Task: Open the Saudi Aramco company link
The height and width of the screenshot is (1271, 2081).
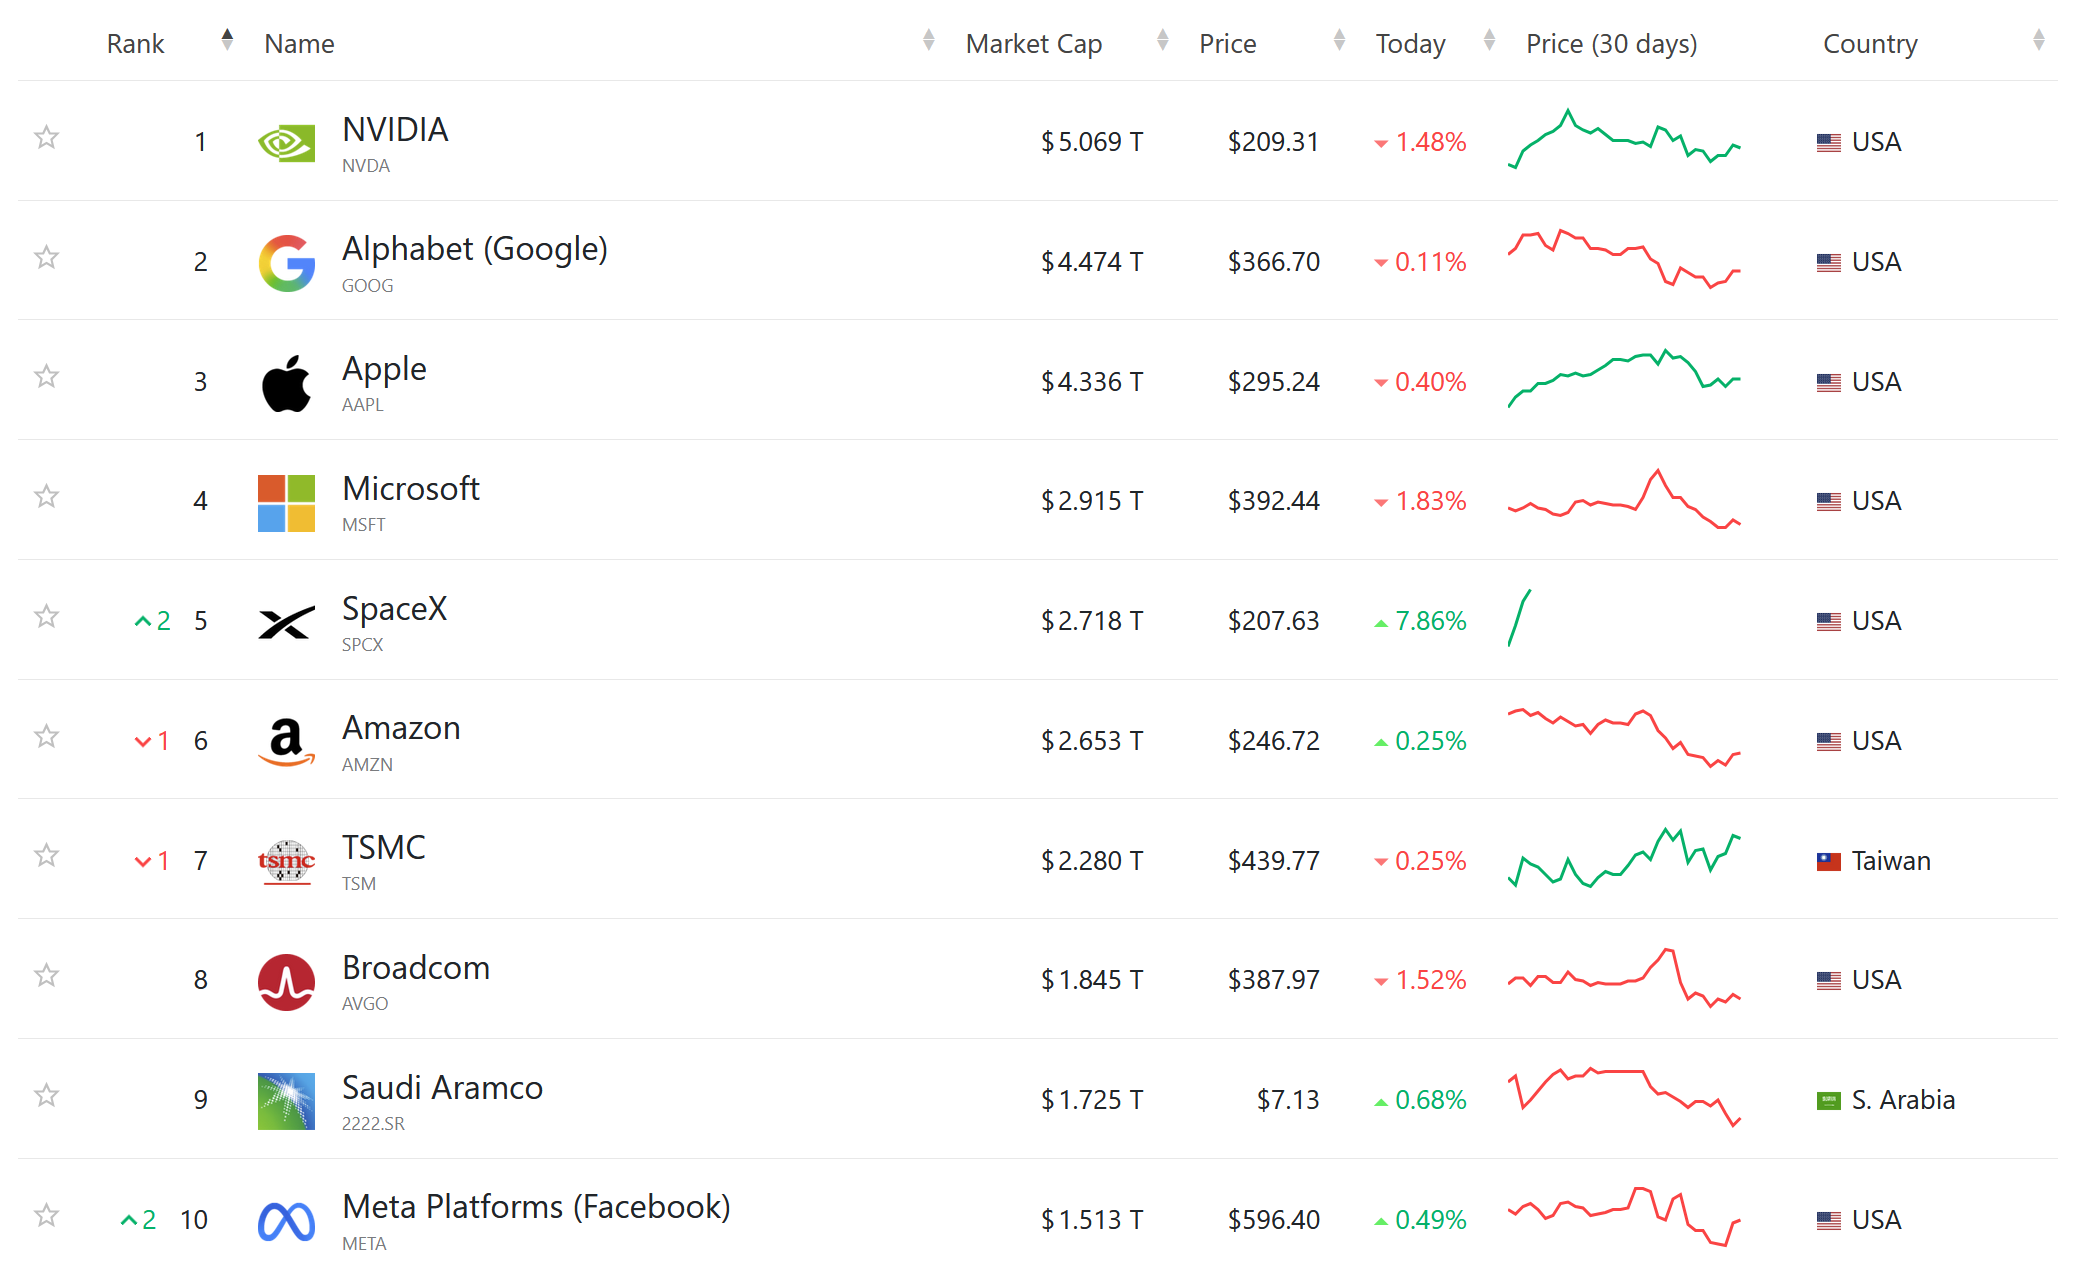Action: coord(442,1087)
